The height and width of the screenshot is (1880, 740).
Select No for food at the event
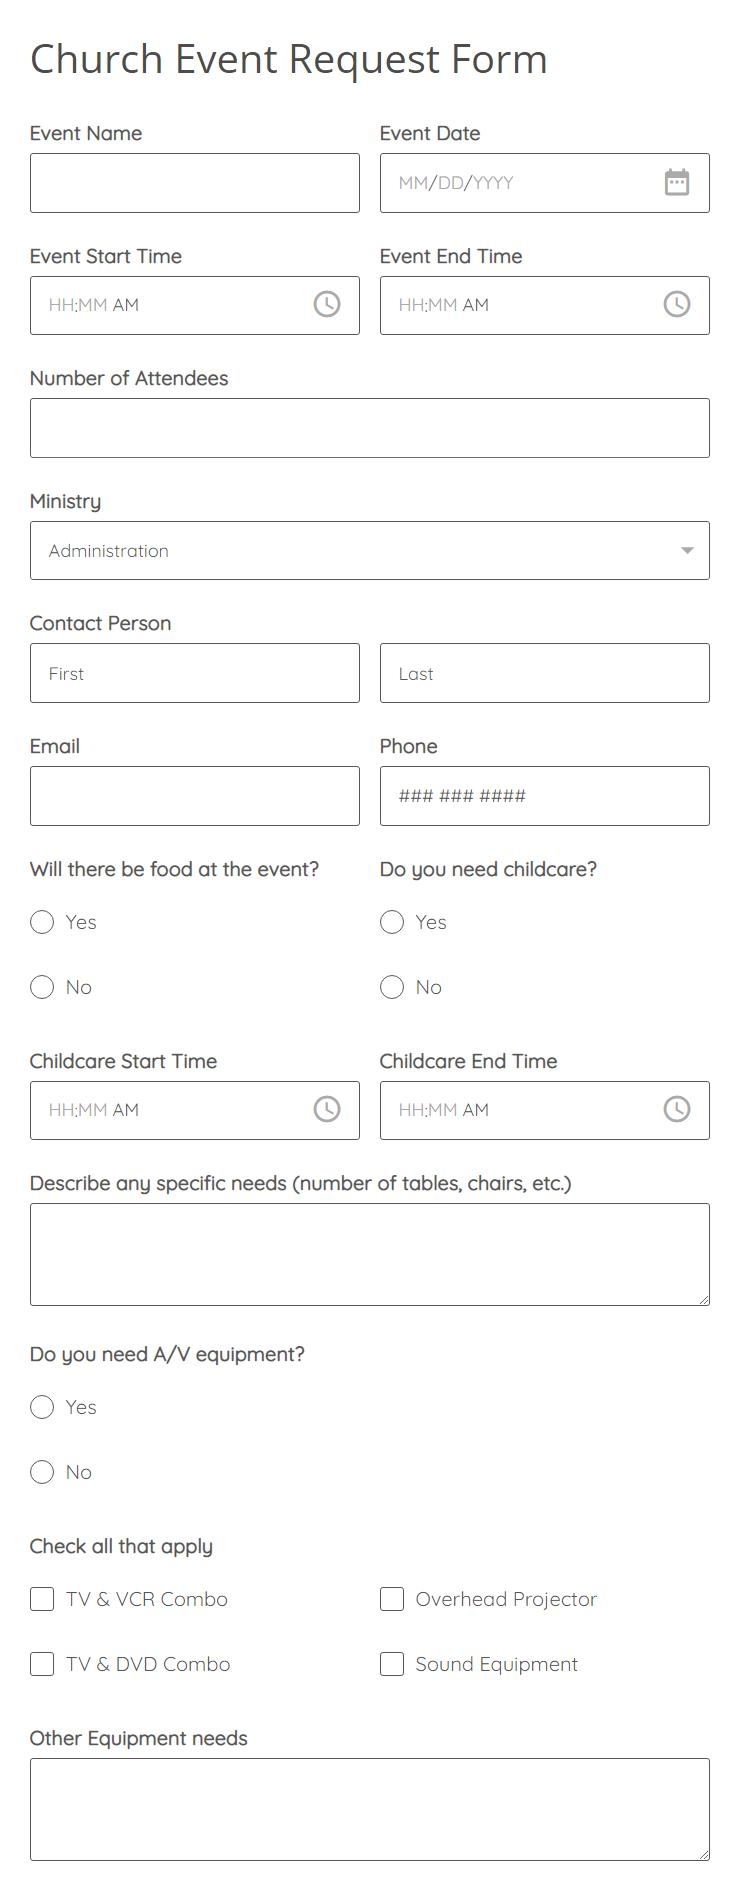pyautogui.click(x=42, y=987)
